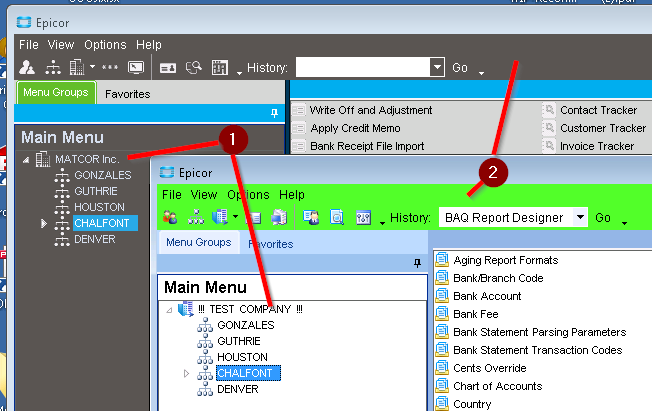
Task: Click Go button in green toolbar
Action: click(603, 218)
